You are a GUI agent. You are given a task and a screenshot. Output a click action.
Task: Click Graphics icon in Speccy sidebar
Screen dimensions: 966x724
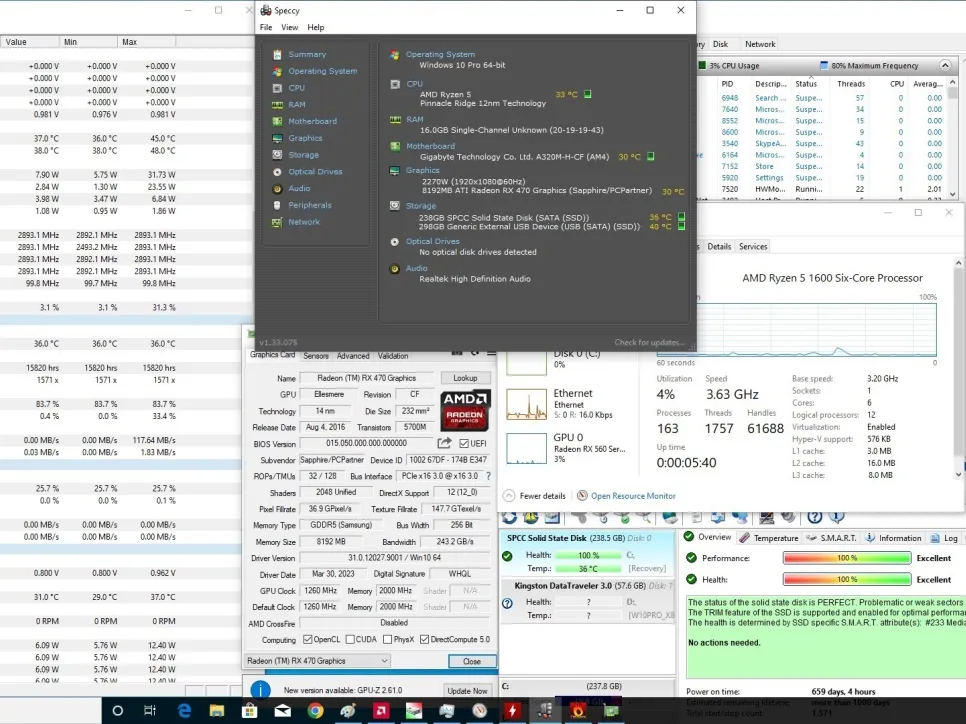coord(277,138)
